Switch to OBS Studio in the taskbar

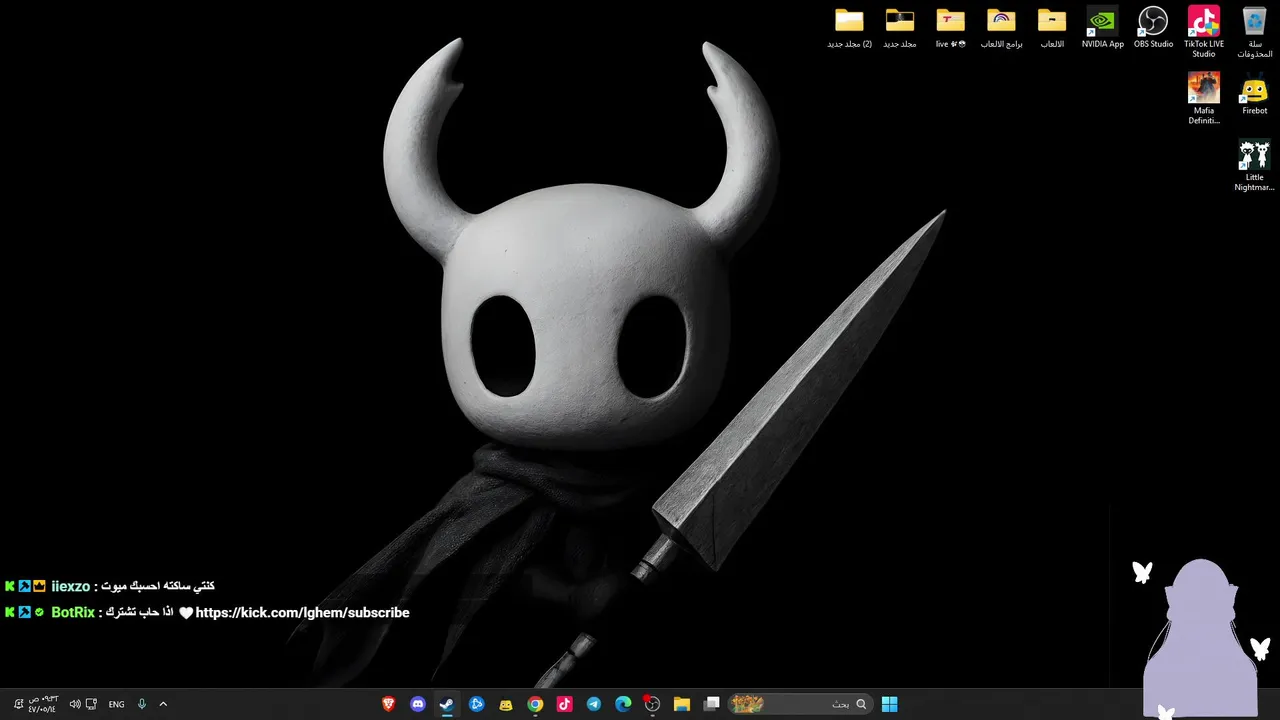click(652, 704)
